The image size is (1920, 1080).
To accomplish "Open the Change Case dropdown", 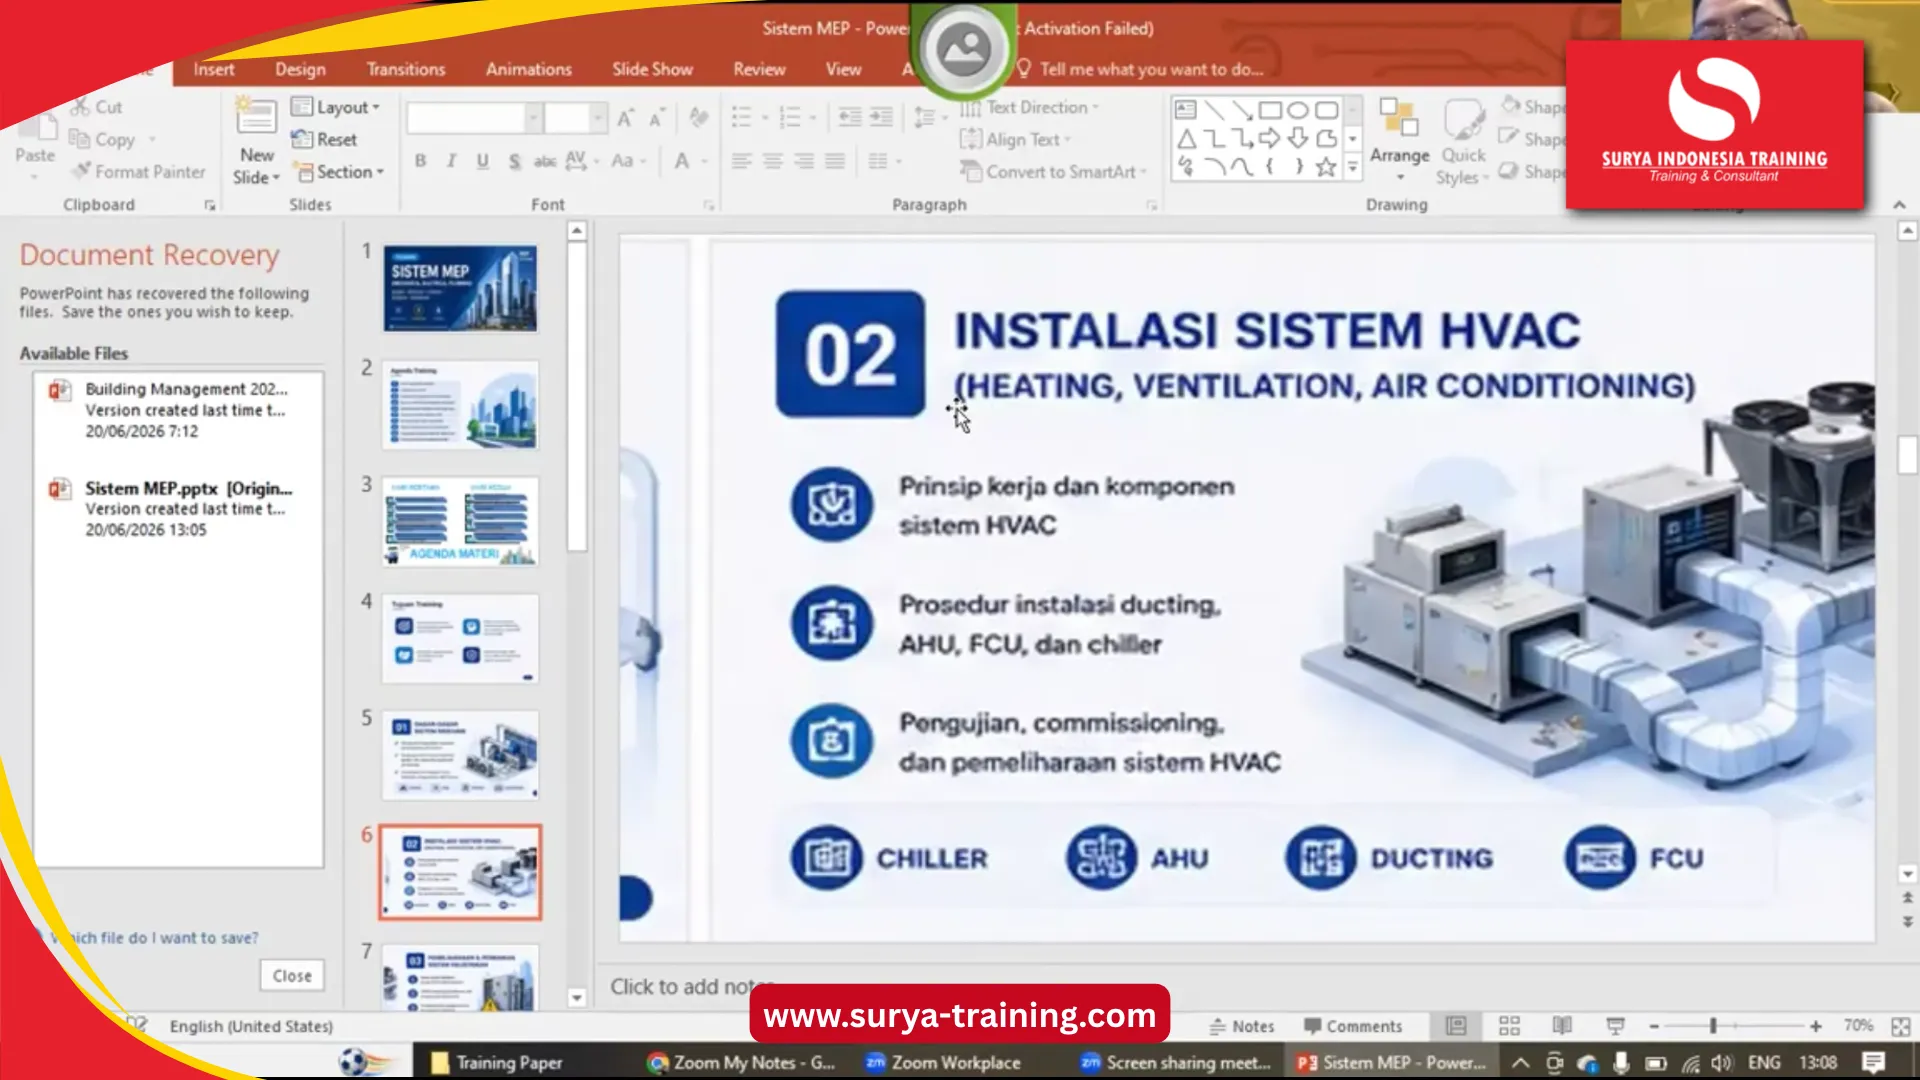I will (x=629, y=161).
